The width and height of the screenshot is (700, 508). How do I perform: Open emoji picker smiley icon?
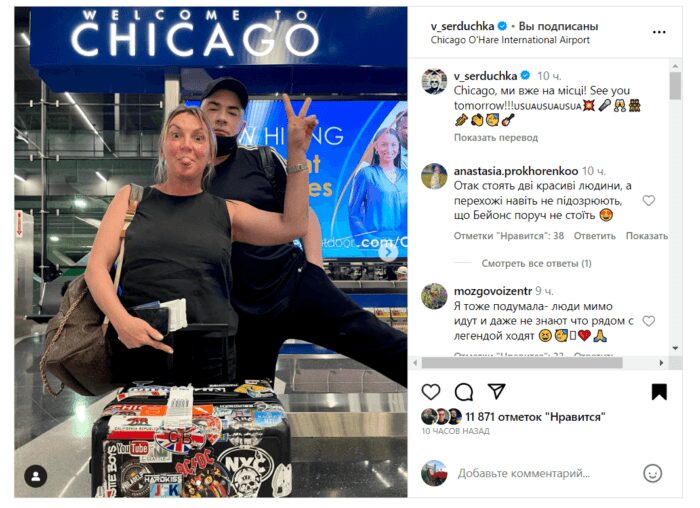click(x=652, y=473)
